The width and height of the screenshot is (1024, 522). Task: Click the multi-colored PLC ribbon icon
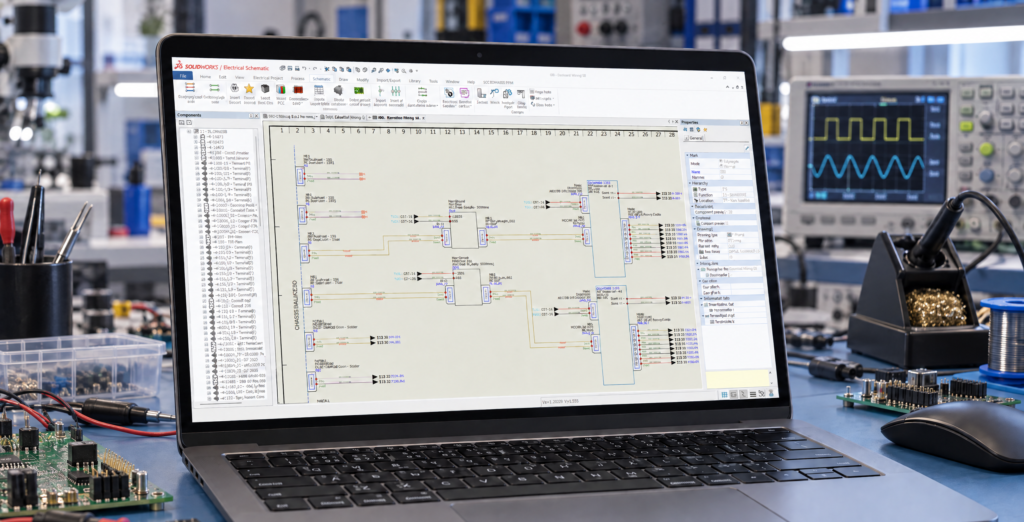click(x=281, y=90)
